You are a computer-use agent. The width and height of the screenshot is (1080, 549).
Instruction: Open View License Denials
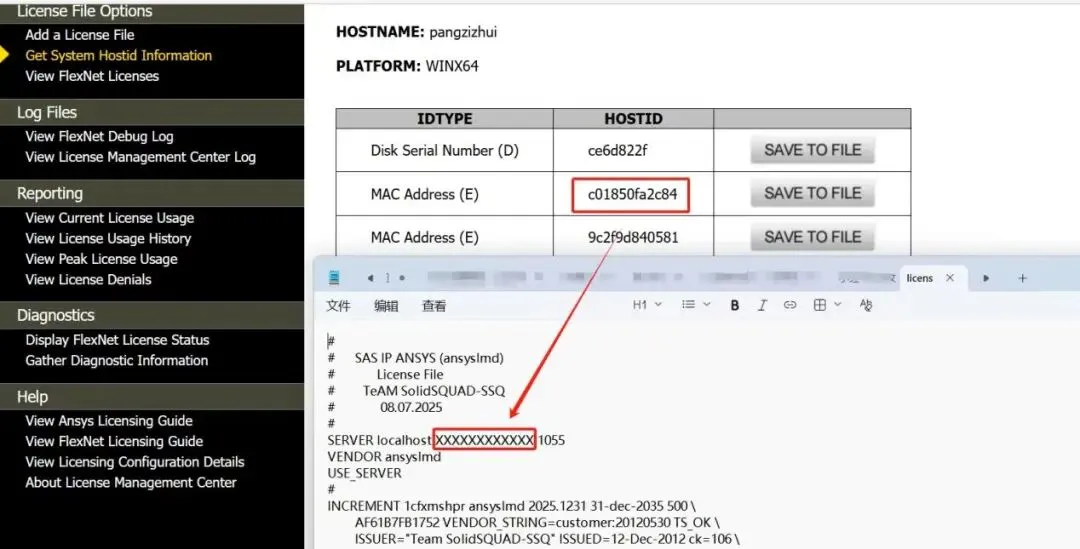88,280
